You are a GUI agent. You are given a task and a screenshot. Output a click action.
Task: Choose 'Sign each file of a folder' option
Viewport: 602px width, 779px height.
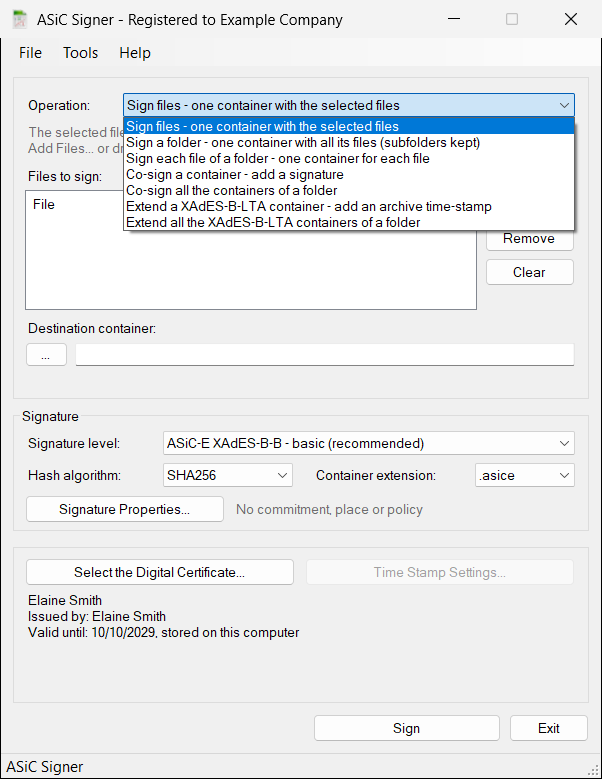349,158
